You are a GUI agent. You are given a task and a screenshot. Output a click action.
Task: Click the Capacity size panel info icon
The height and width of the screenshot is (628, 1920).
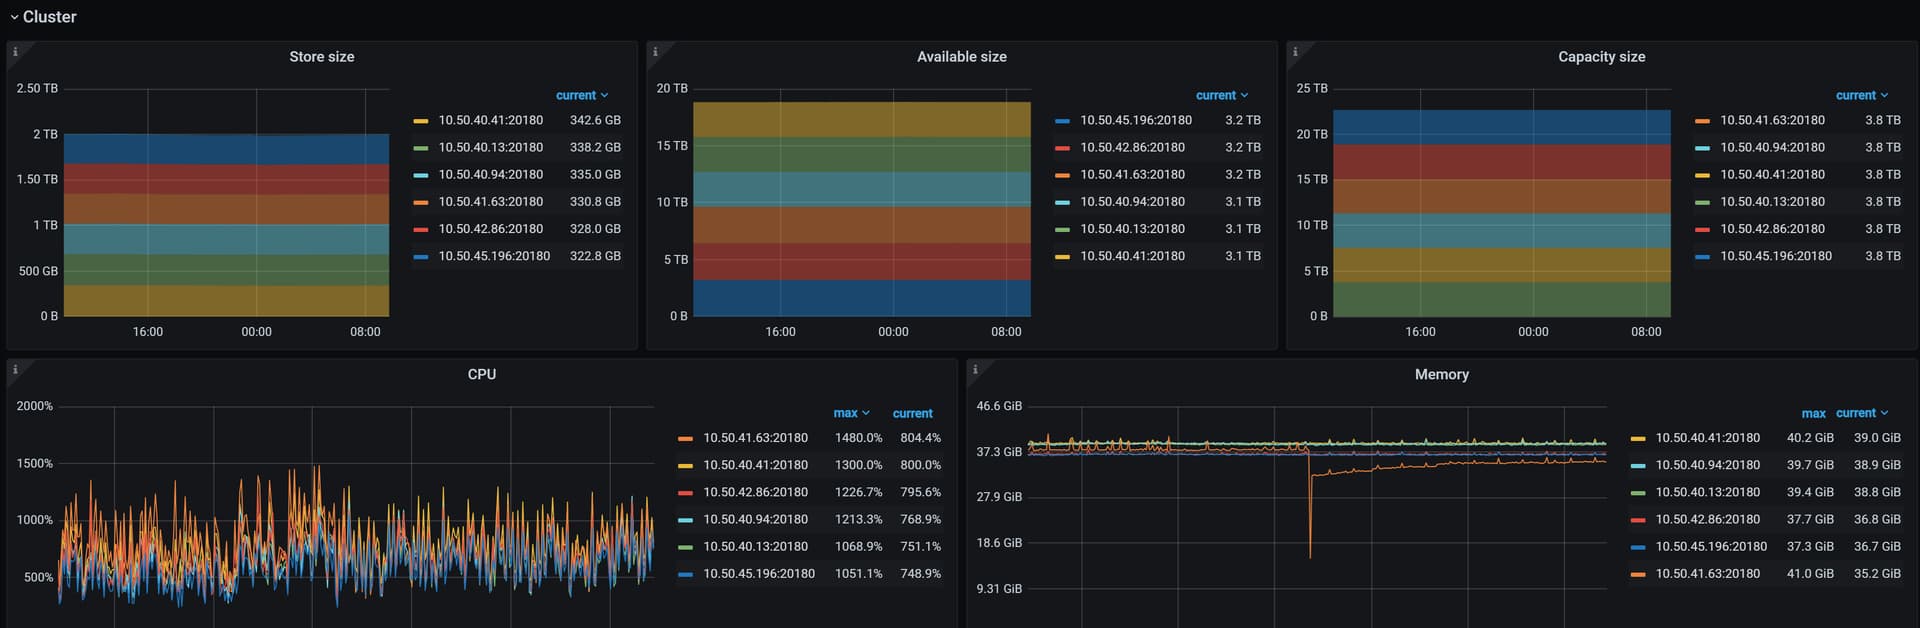(x=1295, y=52)
